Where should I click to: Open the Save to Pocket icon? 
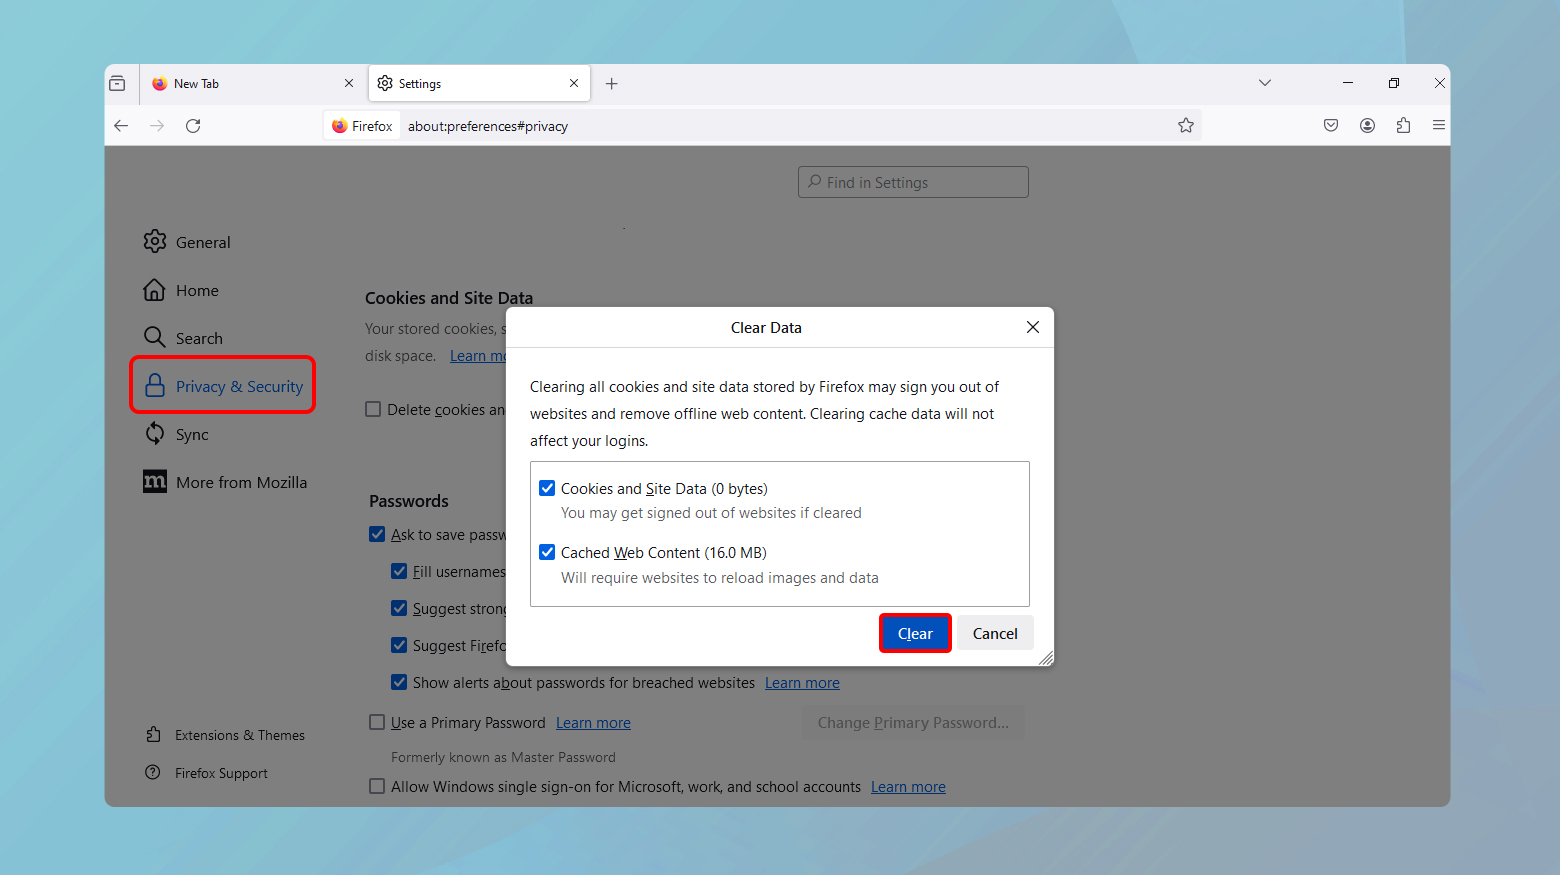[1331, 126]
